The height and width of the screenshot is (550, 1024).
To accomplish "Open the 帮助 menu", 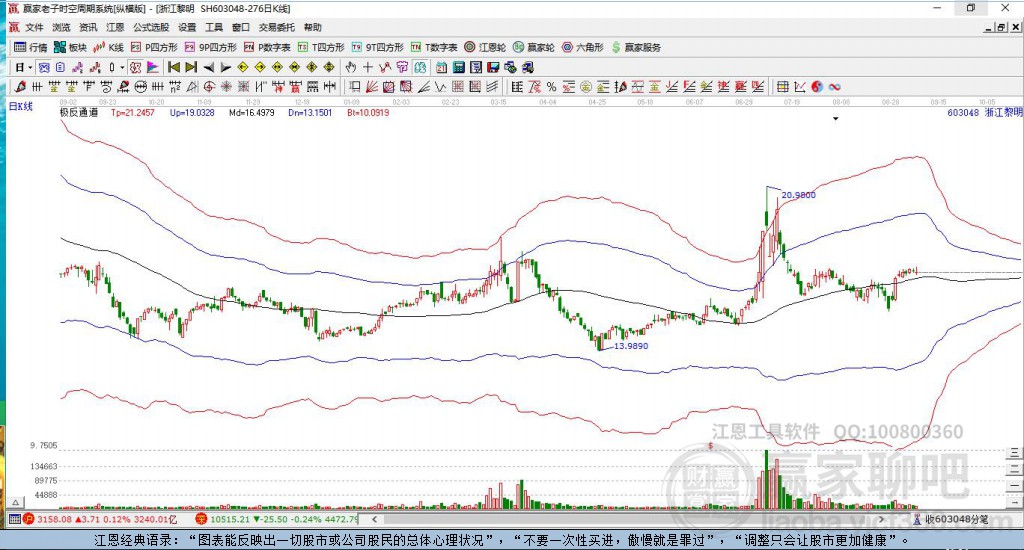I will click(x=313, y=27).
